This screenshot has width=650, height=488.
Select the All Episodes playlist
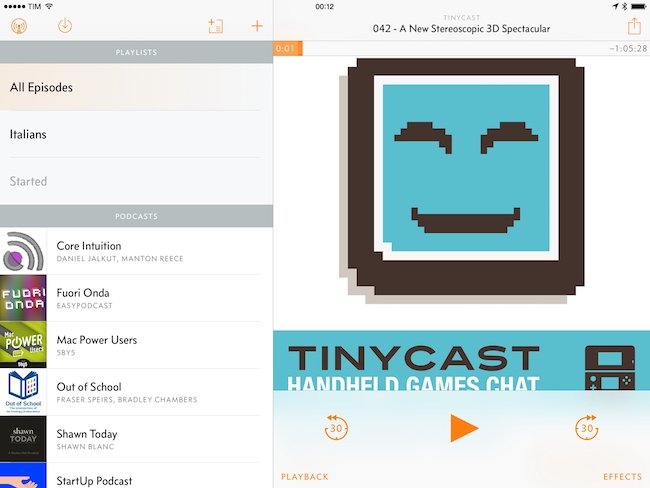coord(136,87)
